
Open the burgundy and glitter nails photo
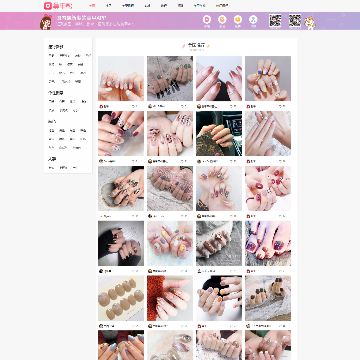(x=121, y=133)
